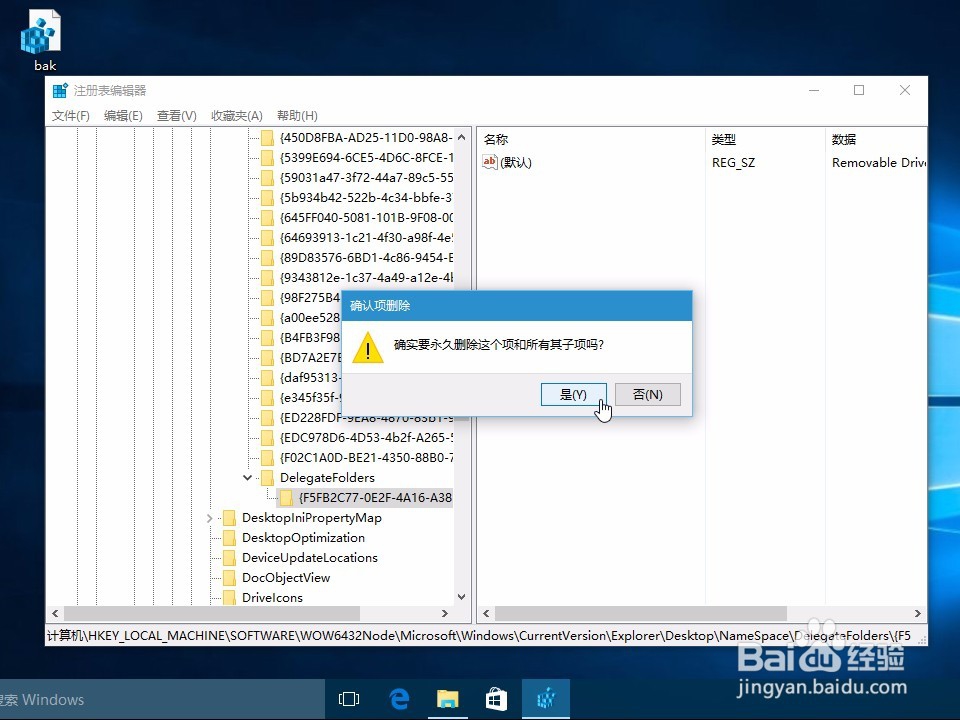Click the Removable Drive data cell
This screenshot has height=720, width=960.
(x=879, y=163)
